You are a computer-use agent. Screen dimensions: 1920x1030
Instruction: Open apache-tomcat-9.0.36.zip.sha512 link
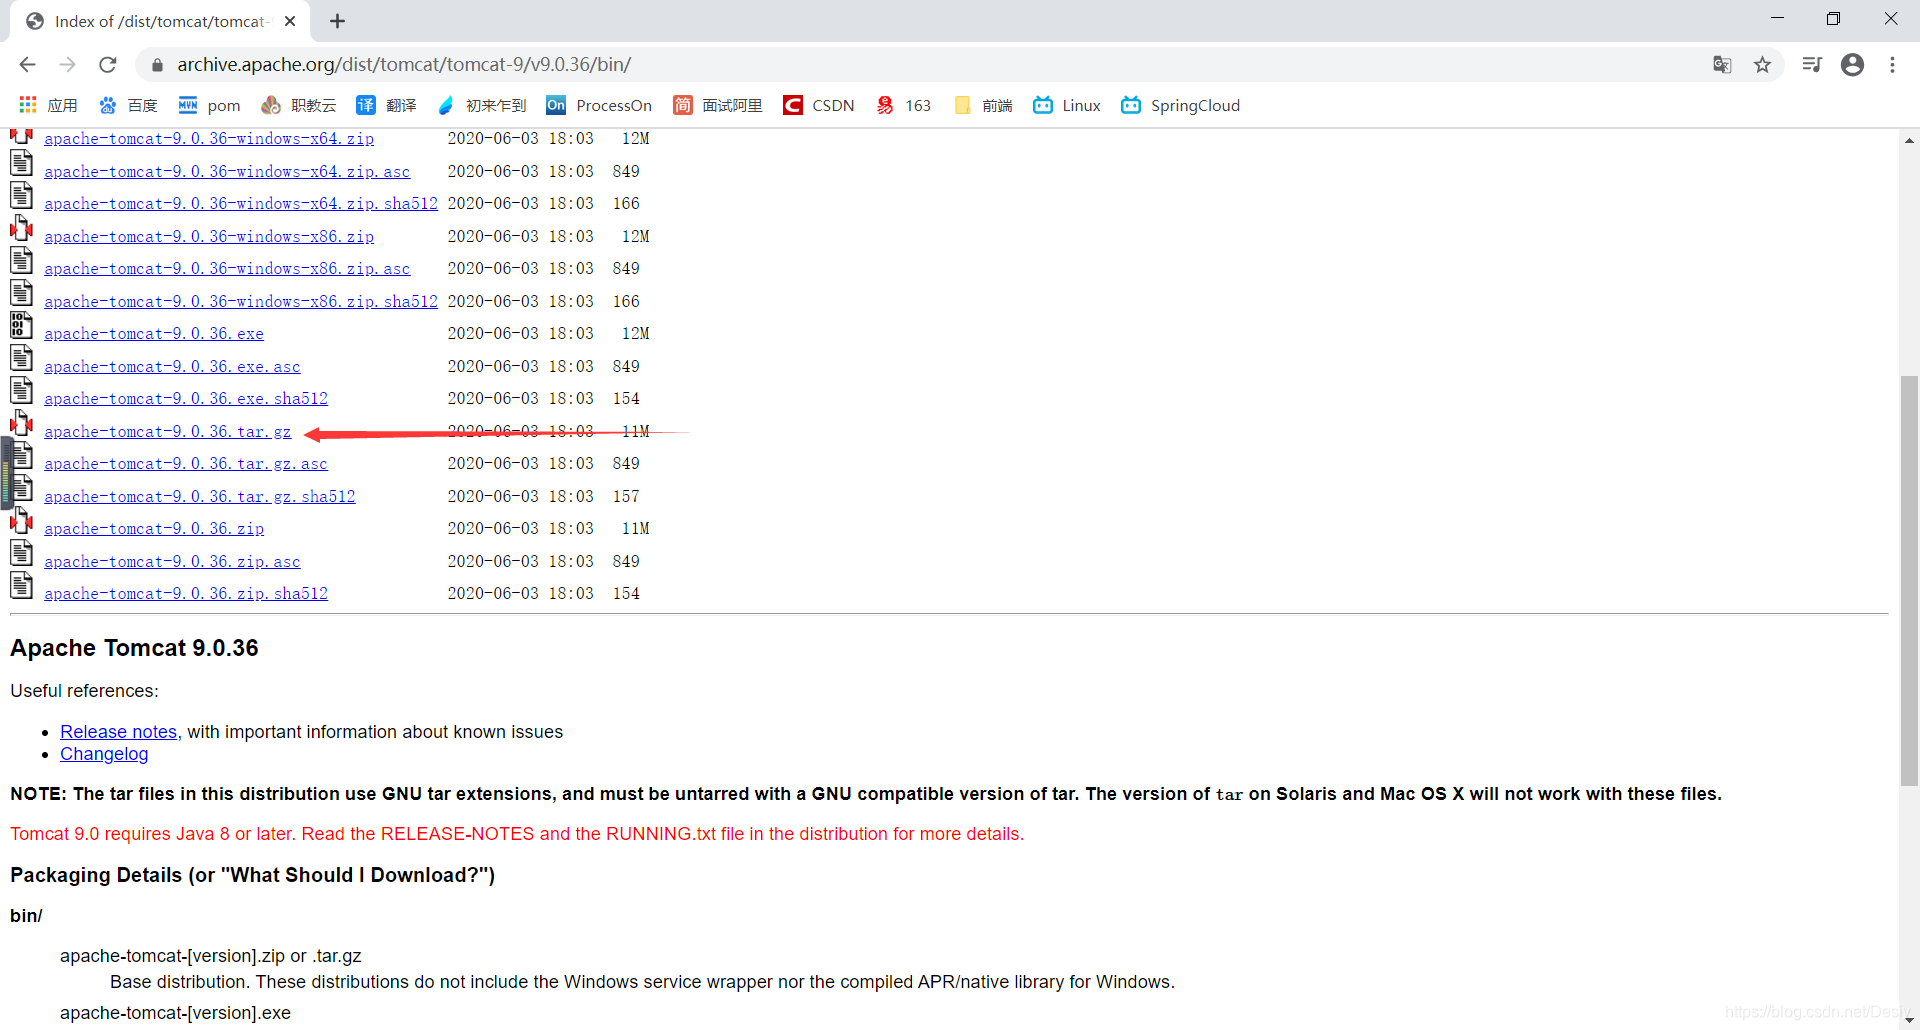pos(186,594)
